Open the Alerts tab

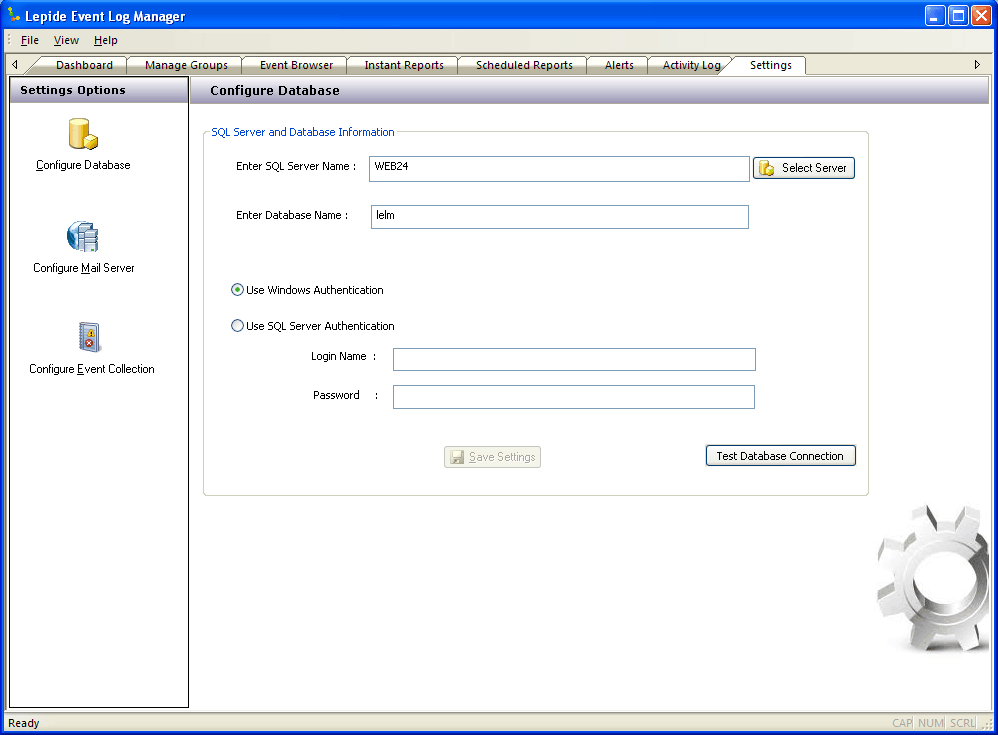(619, 65)
